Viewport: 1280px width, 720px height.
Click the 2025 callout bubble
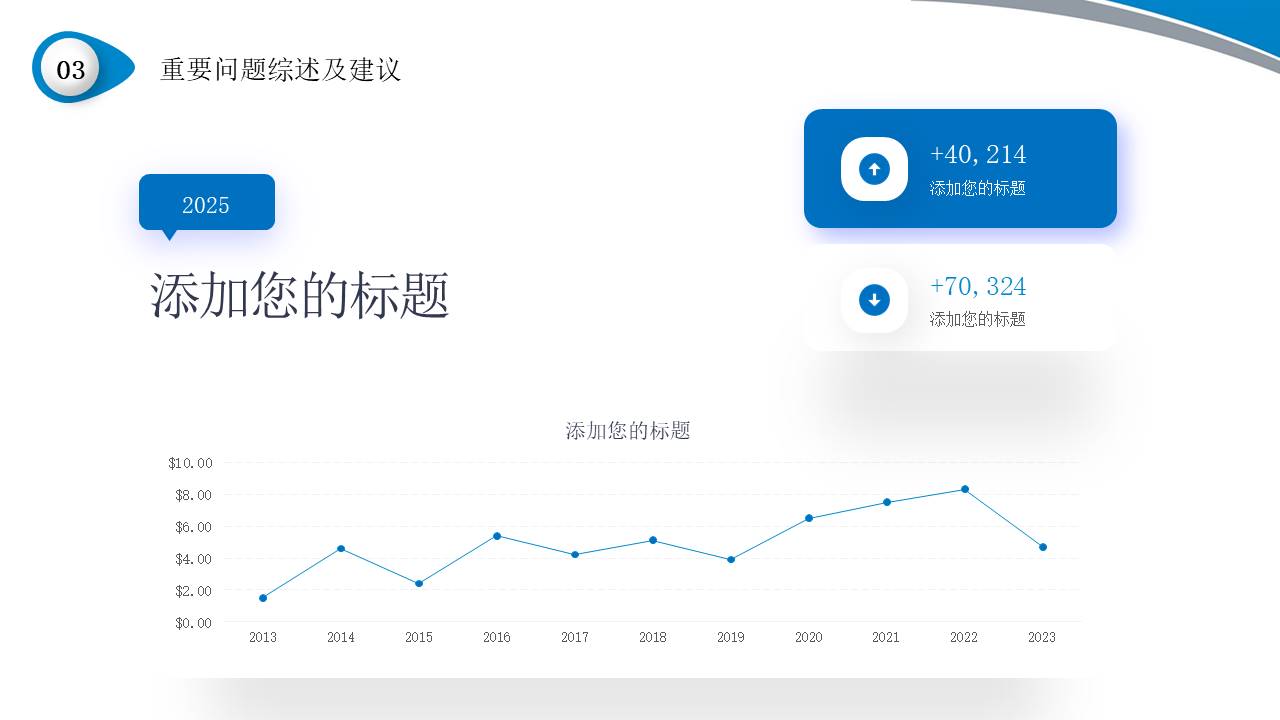pos(206,204)
